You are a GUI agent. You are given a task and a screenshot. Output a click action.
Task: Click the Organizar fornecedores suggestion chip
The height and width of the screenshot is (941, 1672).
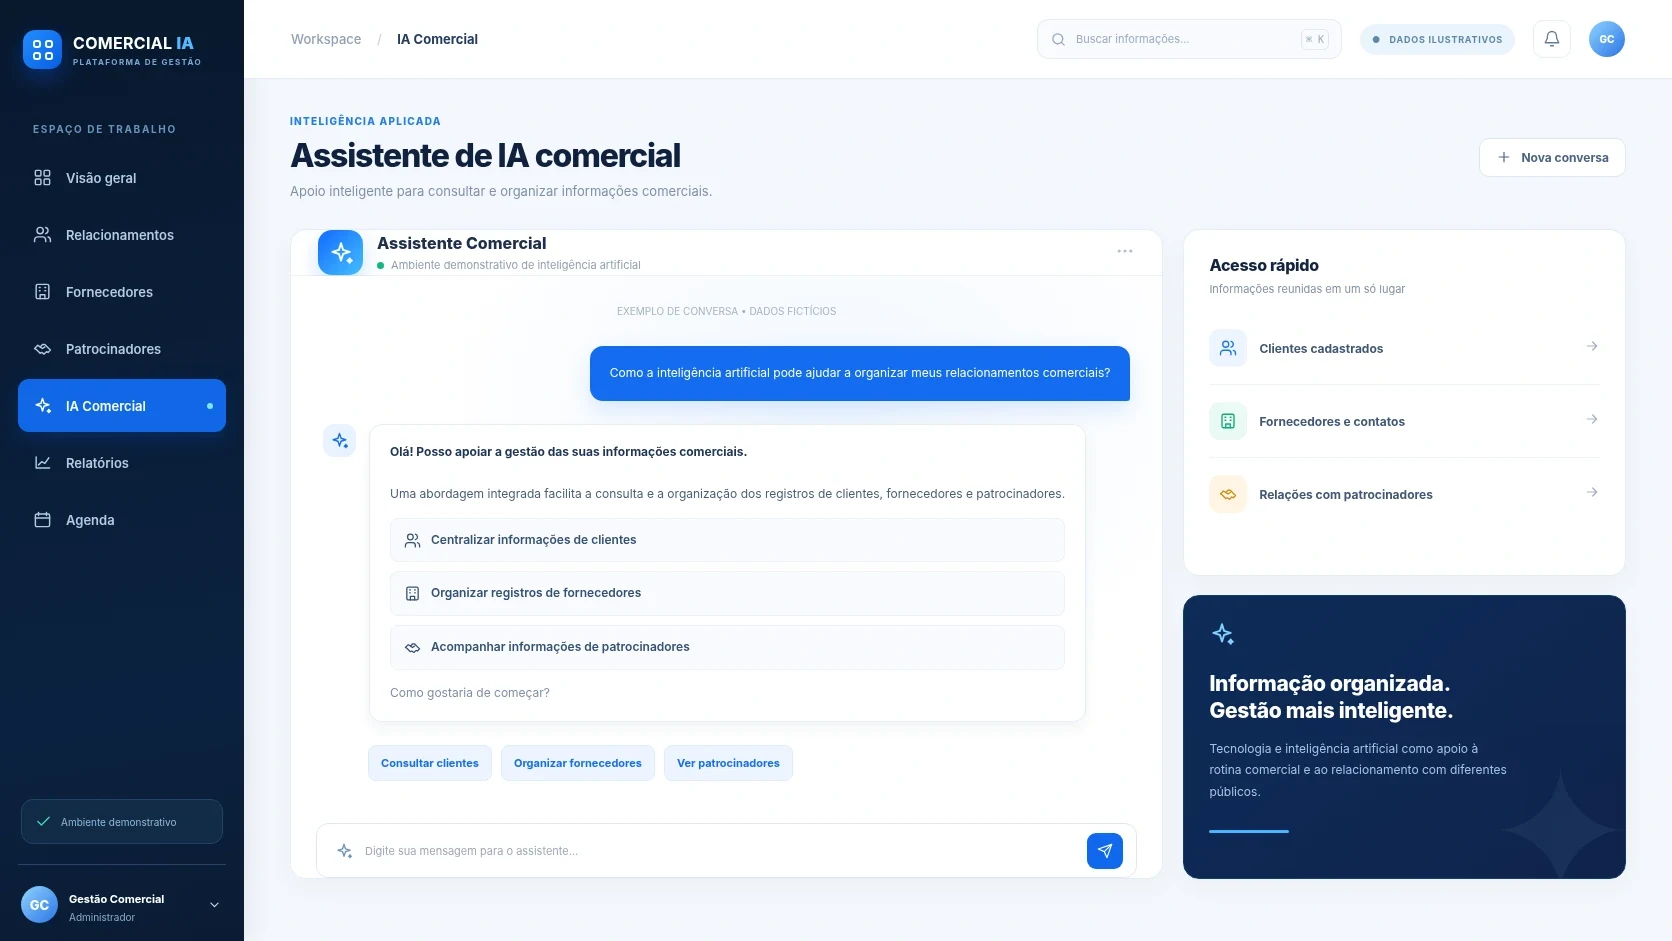578,763
